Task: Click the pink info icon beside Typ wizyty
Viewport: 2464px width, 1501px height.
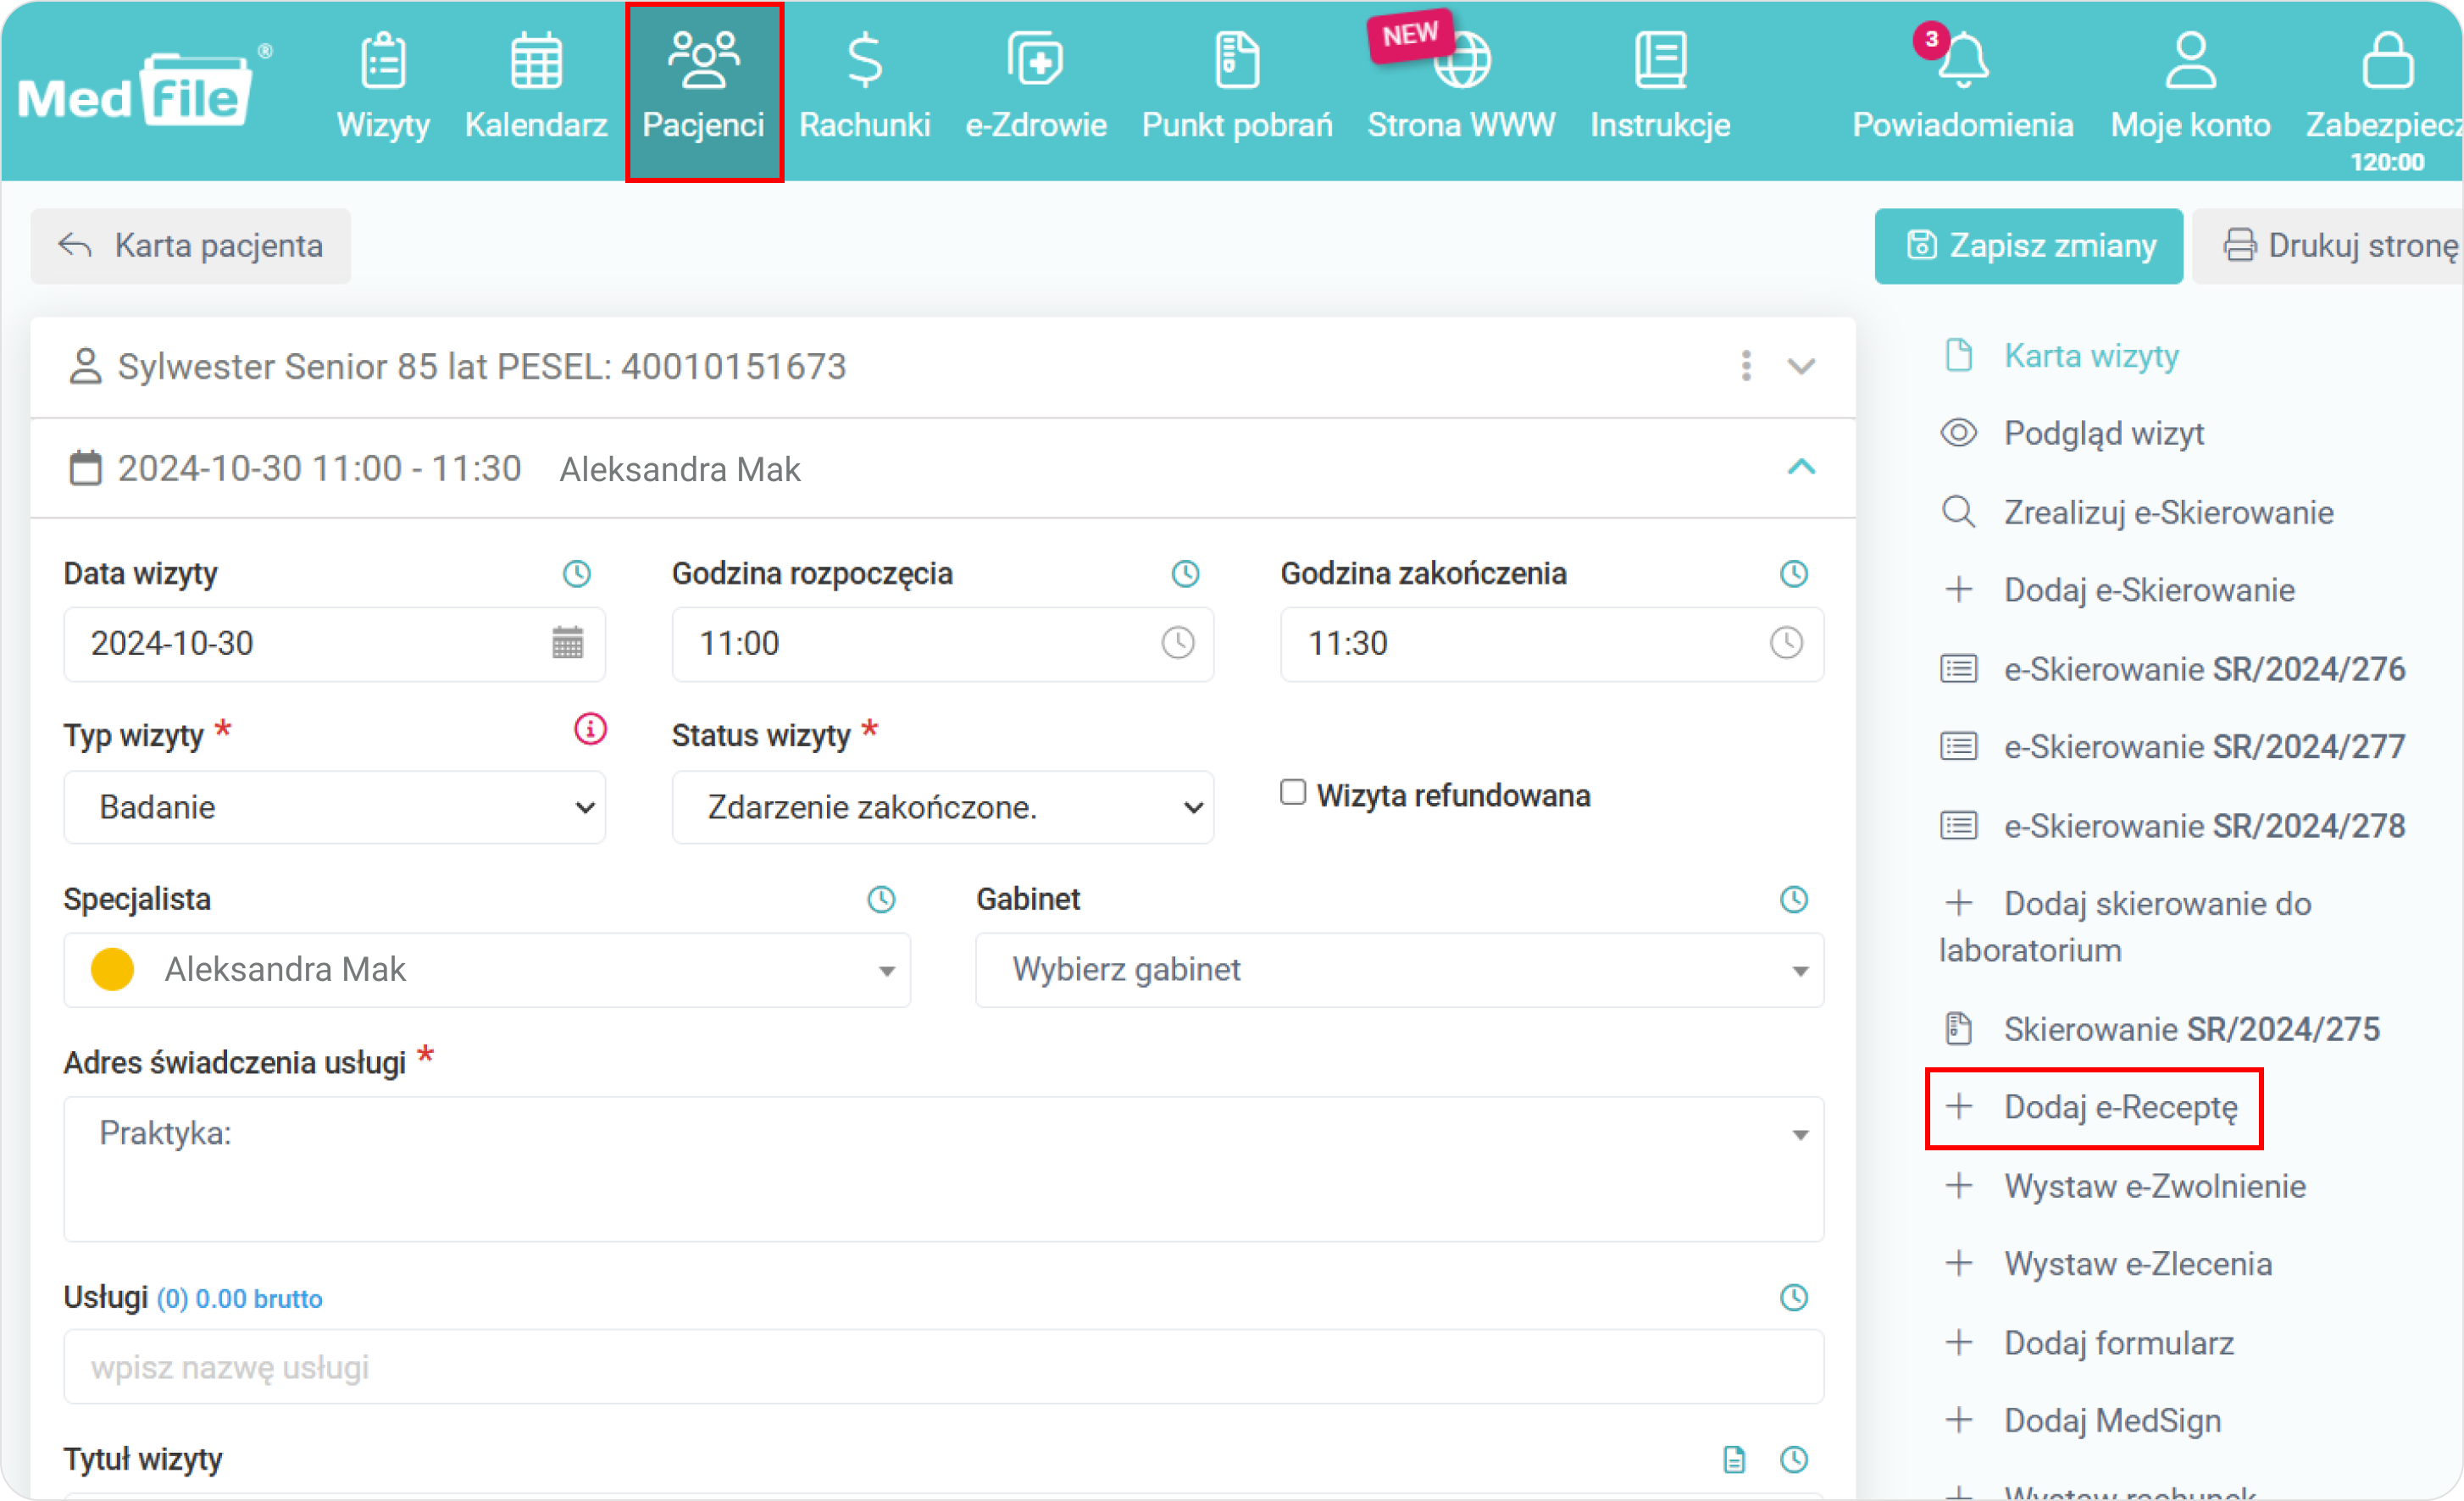Action: [590, 729]
